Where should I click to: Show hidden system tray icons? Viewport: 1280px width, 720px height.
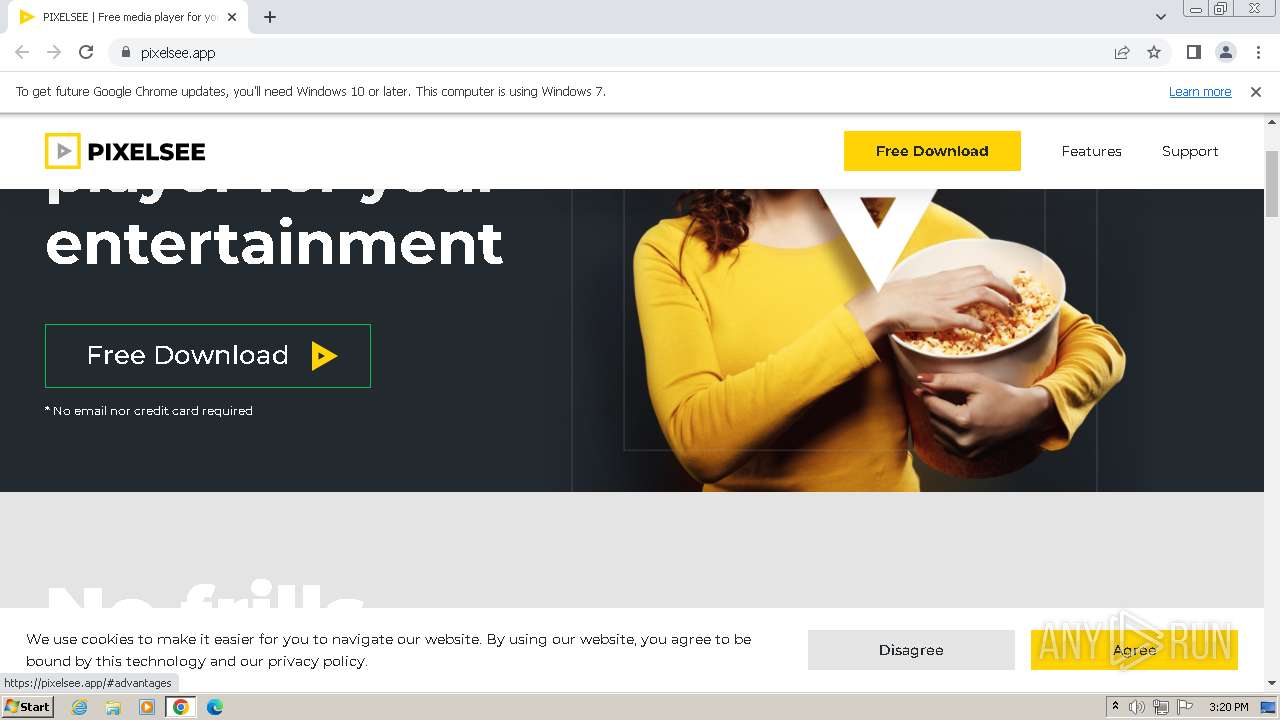(1116, 707)
